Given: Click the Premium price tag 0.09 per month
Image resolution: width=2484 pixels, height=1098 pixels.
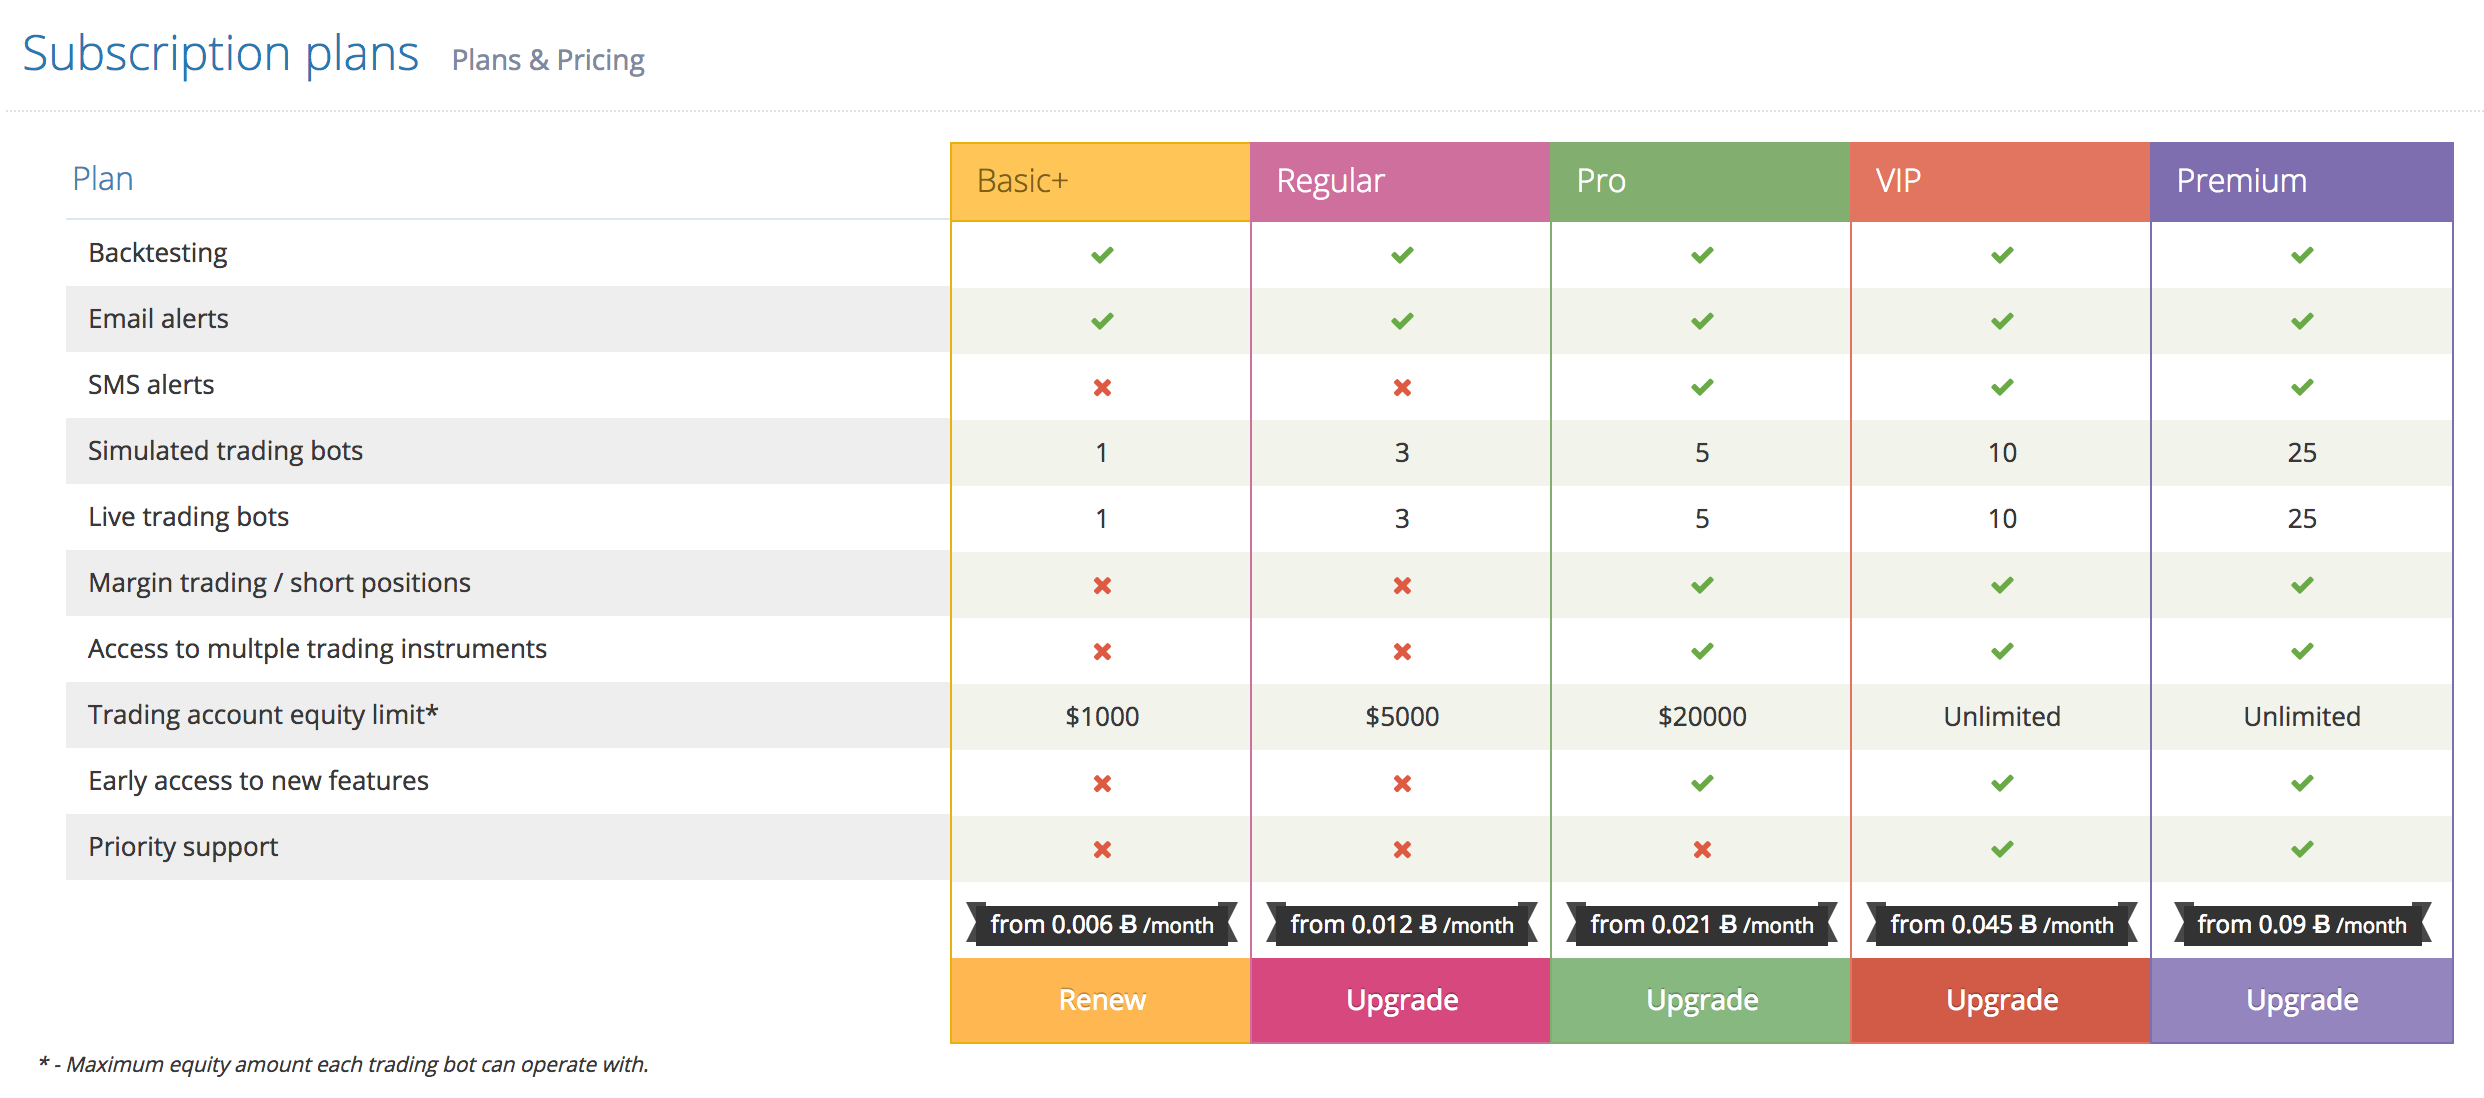Looking at the screenshot, I should [x=2301, y=924].
